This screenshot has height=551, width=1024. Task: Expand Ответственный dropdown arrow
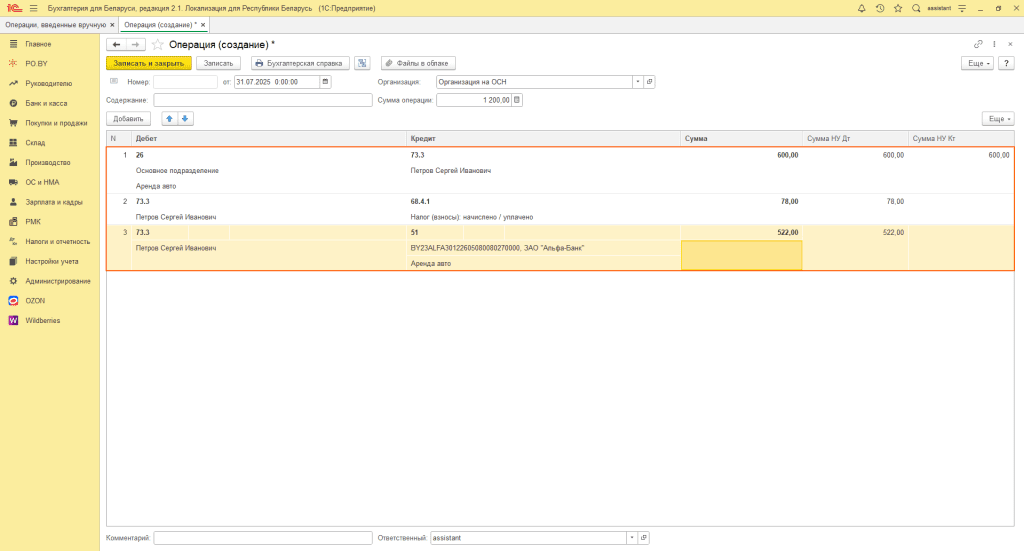(x=632, y=538)
